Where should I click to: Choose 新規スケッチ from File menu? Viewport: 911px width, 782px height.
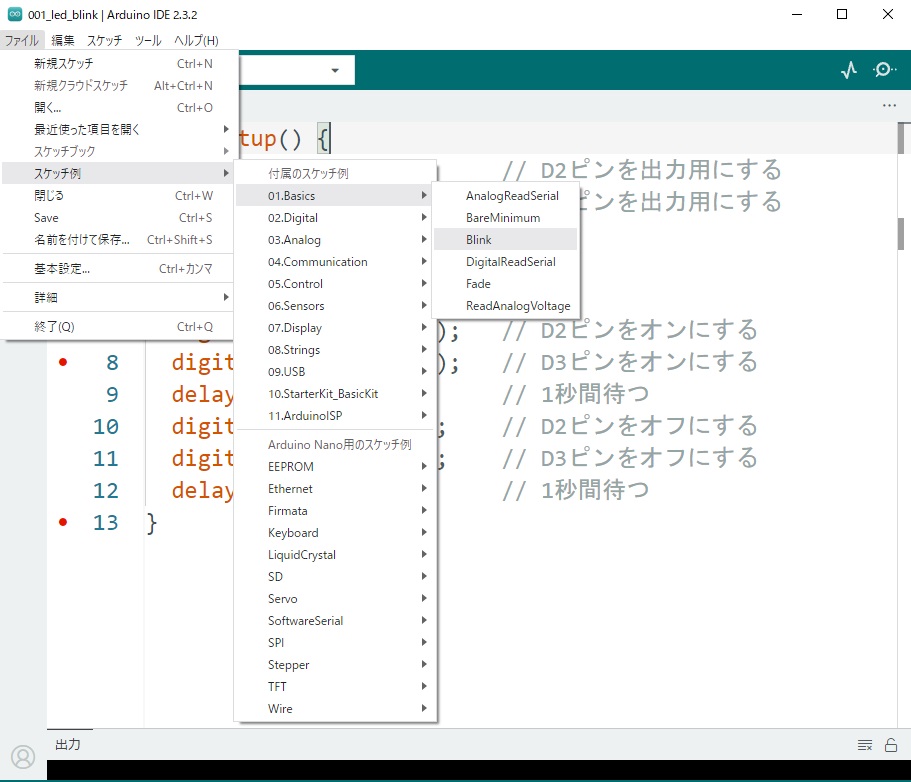pyautogui.click(x=119, y=63)
